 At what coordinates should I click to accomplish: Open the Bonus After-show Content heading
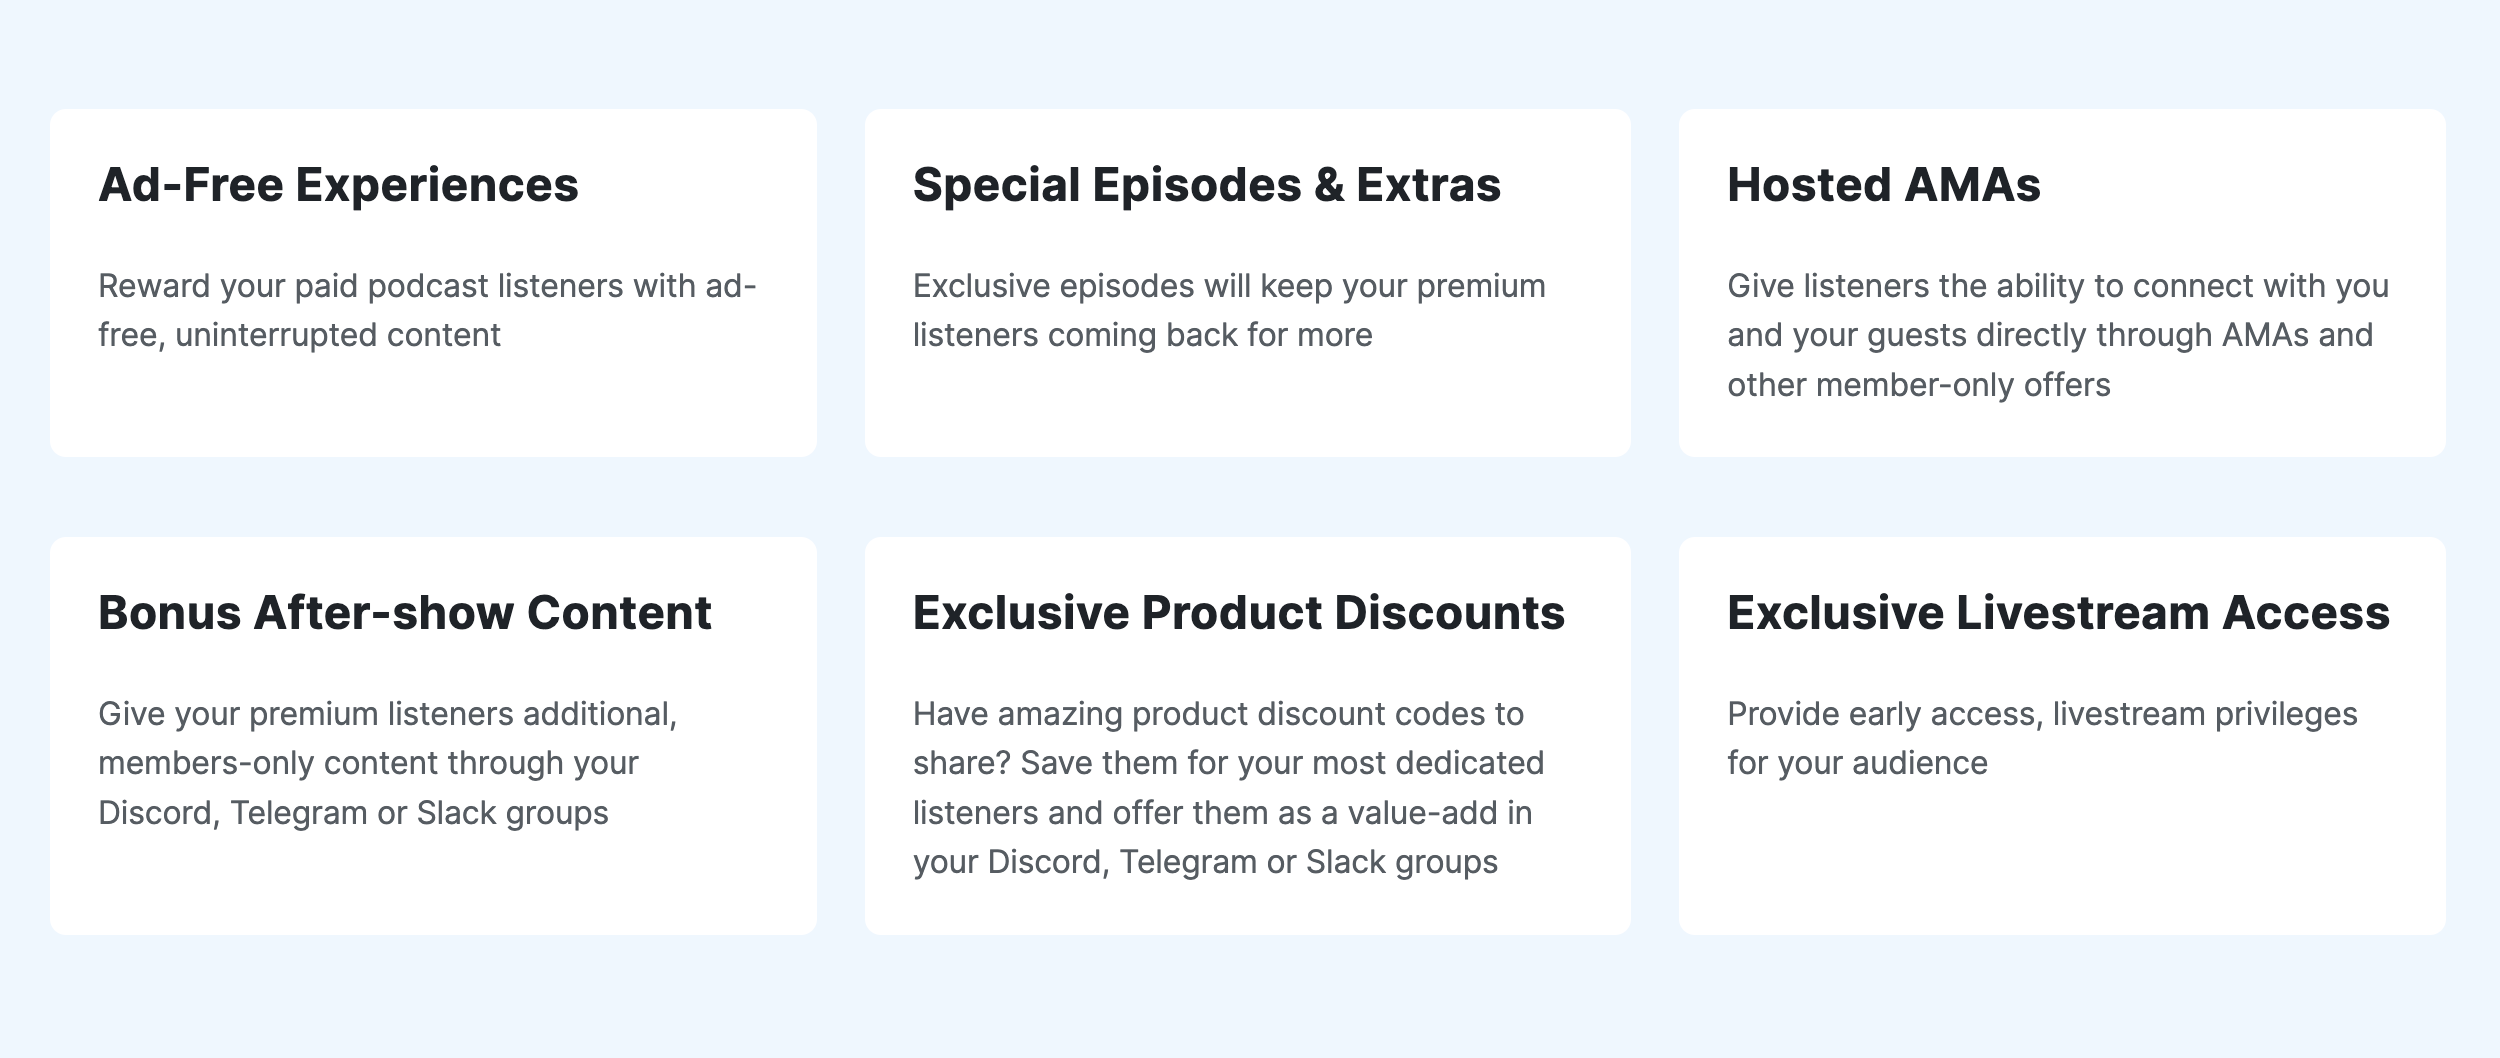(405, 613)
